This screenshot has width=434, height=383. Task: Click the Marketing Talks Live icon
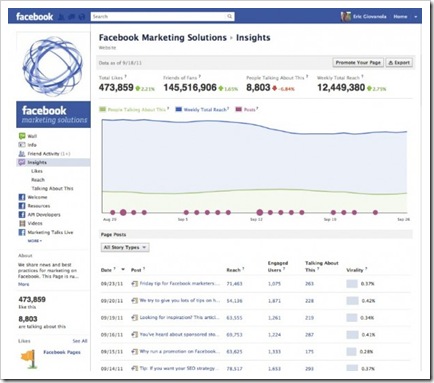(22, 232)
